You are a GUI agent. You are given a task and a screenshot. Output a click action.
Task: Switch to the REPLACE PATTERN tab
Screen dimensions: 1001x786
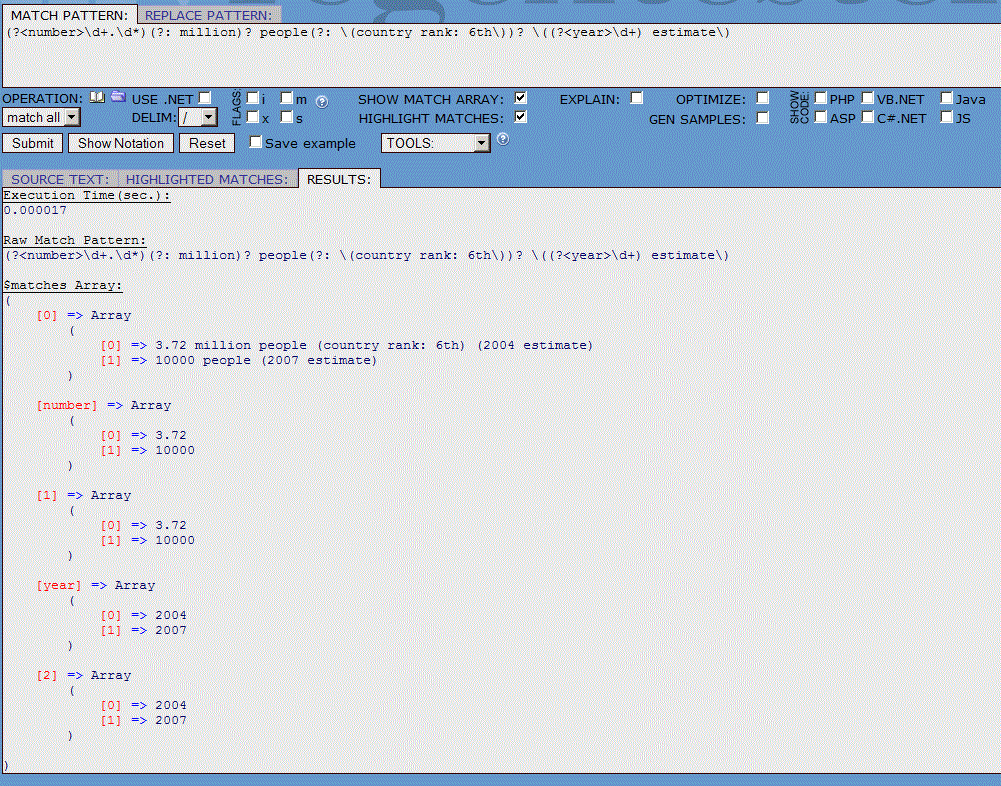(208, 15)
